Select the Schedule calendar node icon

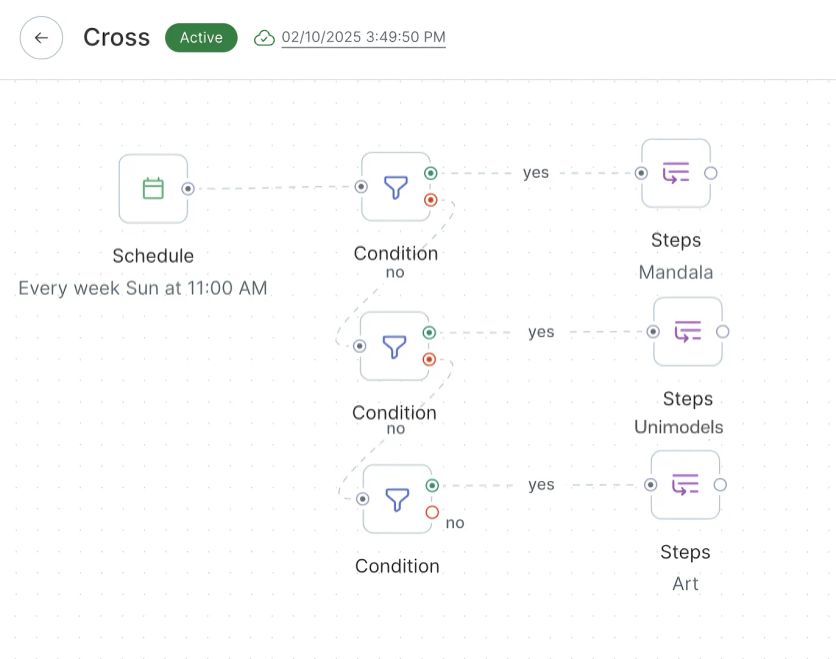(x=153, y=188)
